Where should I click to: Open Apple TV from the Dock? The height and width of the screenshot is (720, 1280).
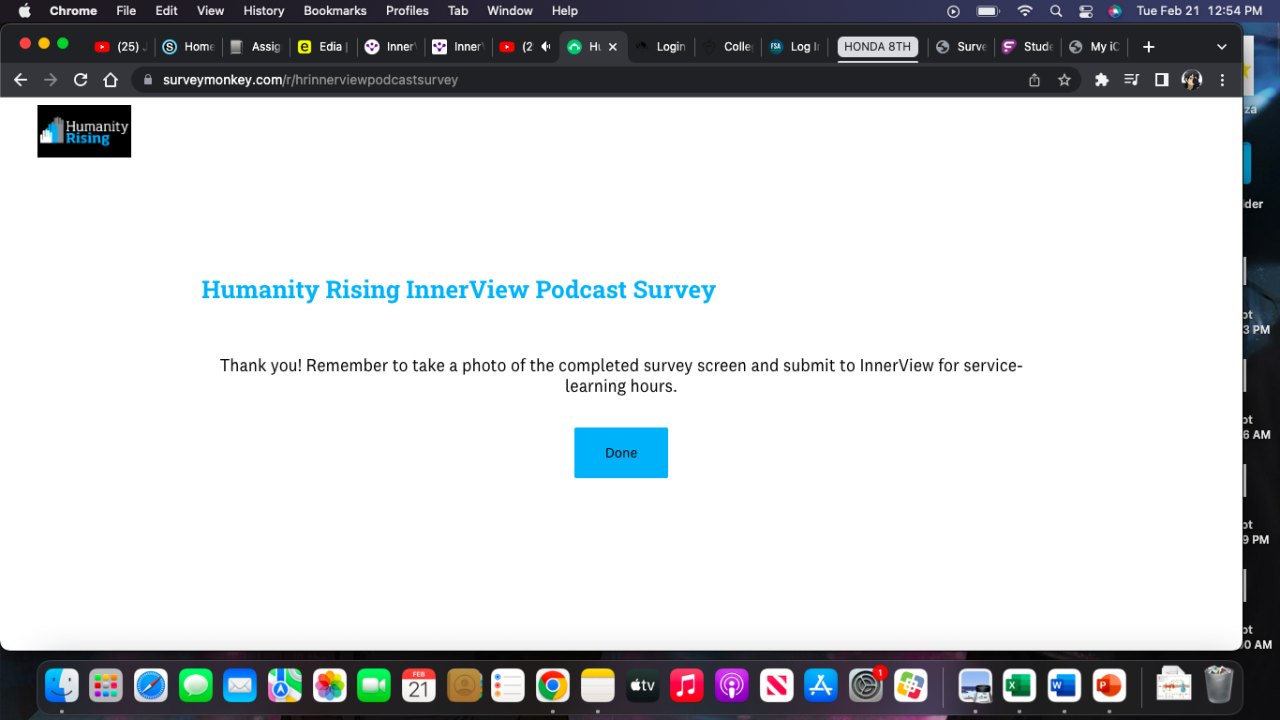pyautogui.click(x=642, y=685)
